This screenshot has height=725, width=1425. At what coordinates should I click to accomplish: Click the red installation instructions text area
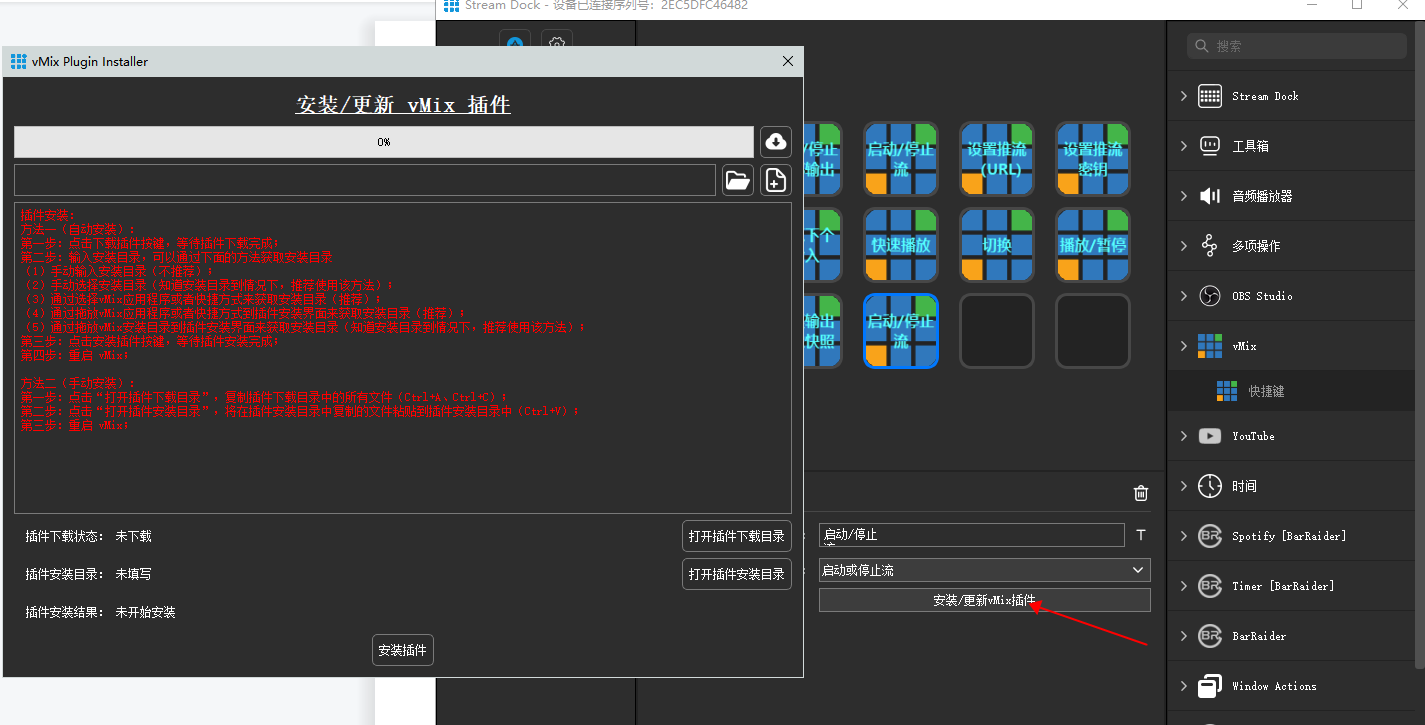(x=403, y=358)
